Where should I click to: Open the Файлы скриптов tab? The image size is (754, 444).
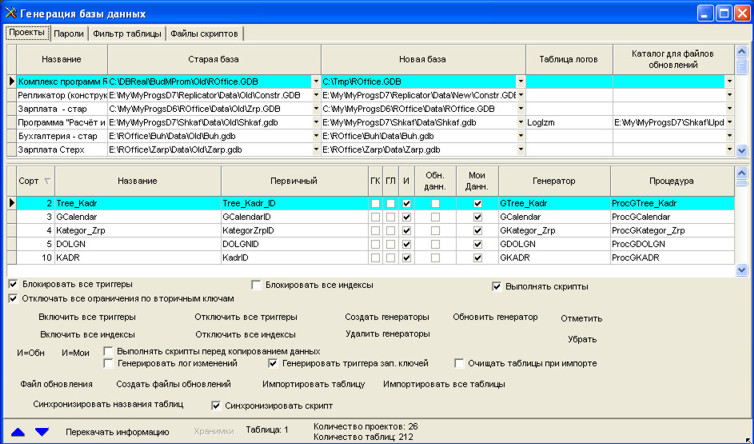[204, 34]
